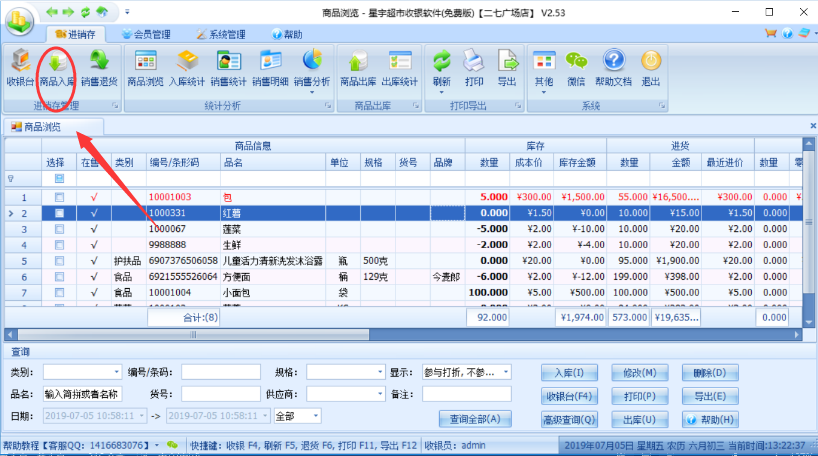Close the 商品浏览 tab panel
This screenshot has height=456, width=818.
(813, 126)
